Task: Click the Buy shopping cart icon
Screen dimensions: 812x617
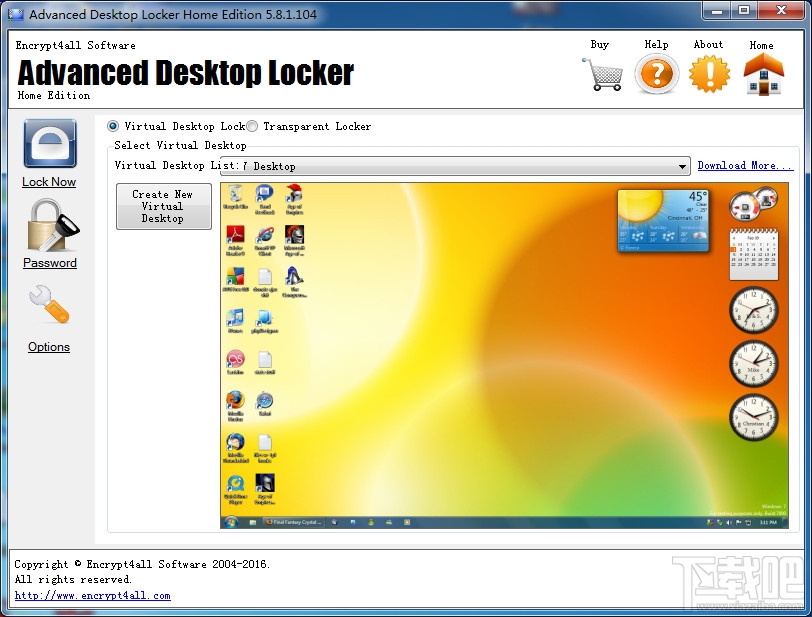Action: tap(602, 75)
